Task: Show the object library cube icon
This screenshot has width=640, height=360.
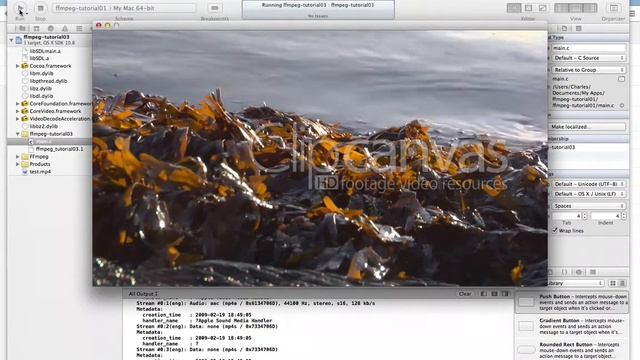Action: (579, 272)
